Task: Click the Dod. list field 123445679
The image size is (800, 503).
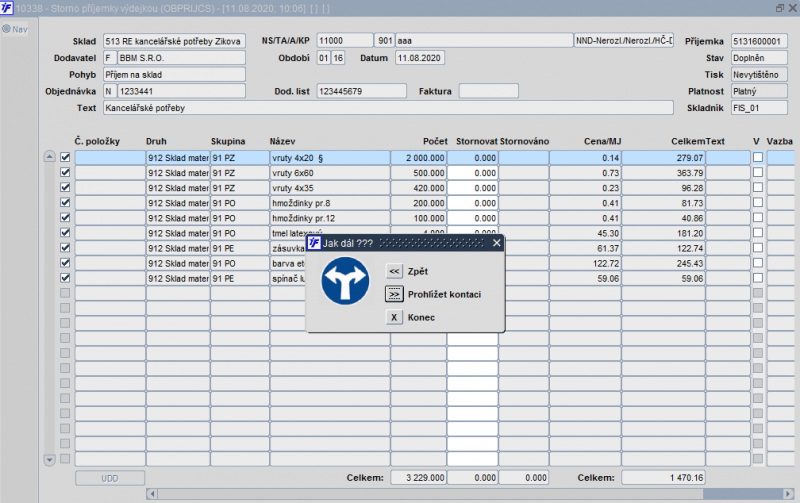Action: pos(361,91)
